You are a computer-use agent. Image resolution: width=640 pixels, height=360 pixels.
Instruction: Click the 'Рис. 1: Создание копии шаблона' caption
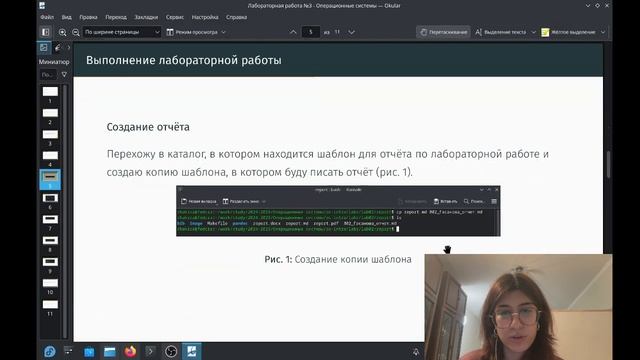click(x=338, y=260)
